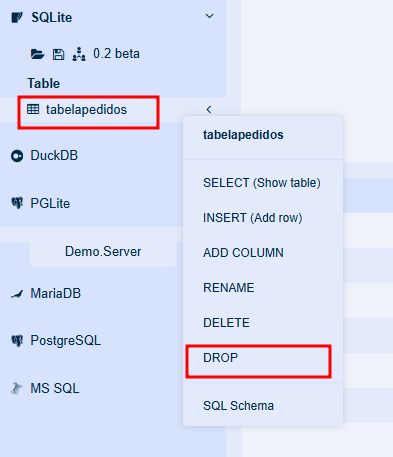Click the SQLite logo icon
393x457 pixels.
tap(17, 17)
